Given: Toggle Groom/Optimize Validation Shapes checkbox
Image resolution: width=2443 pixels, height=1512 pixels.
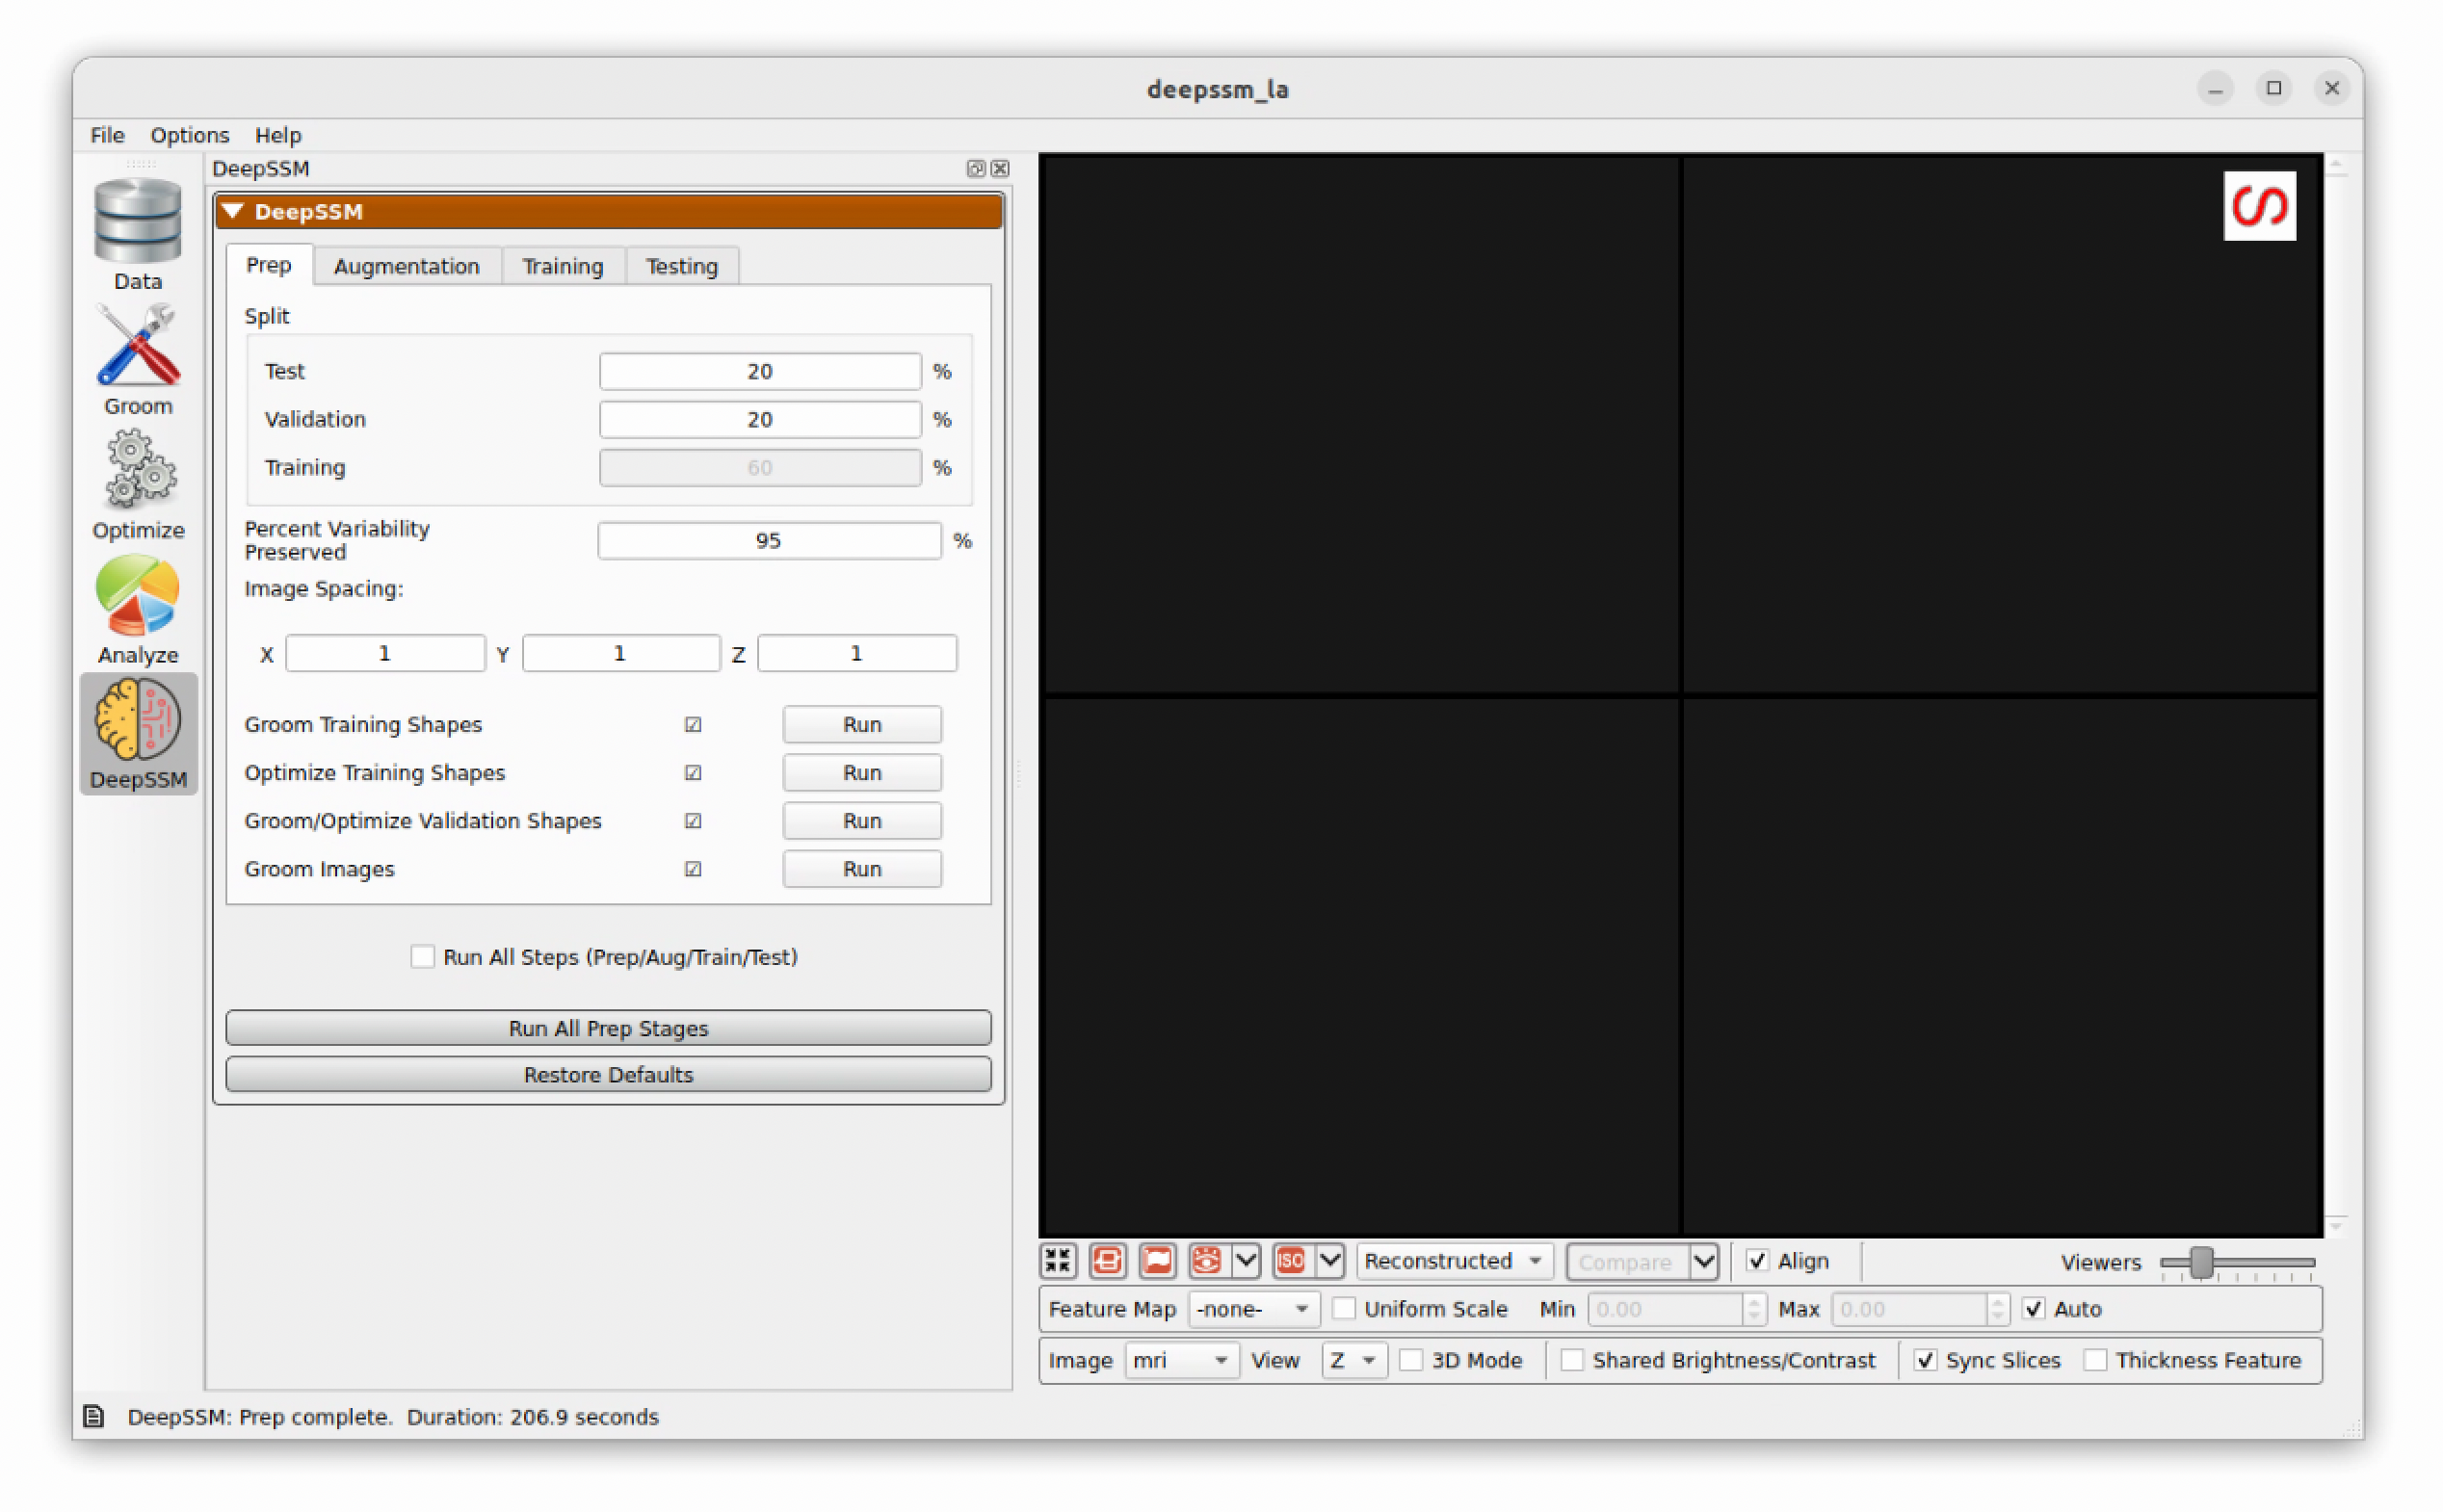Looking at the screenshot, I should pyautogui.click(x=693, y=821).
